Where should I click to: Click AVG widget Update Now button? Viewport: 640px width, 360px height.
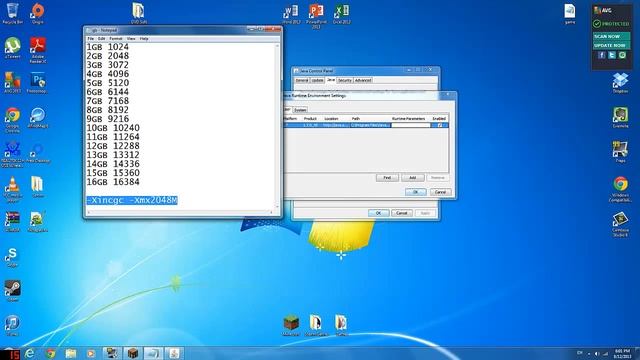611,45
